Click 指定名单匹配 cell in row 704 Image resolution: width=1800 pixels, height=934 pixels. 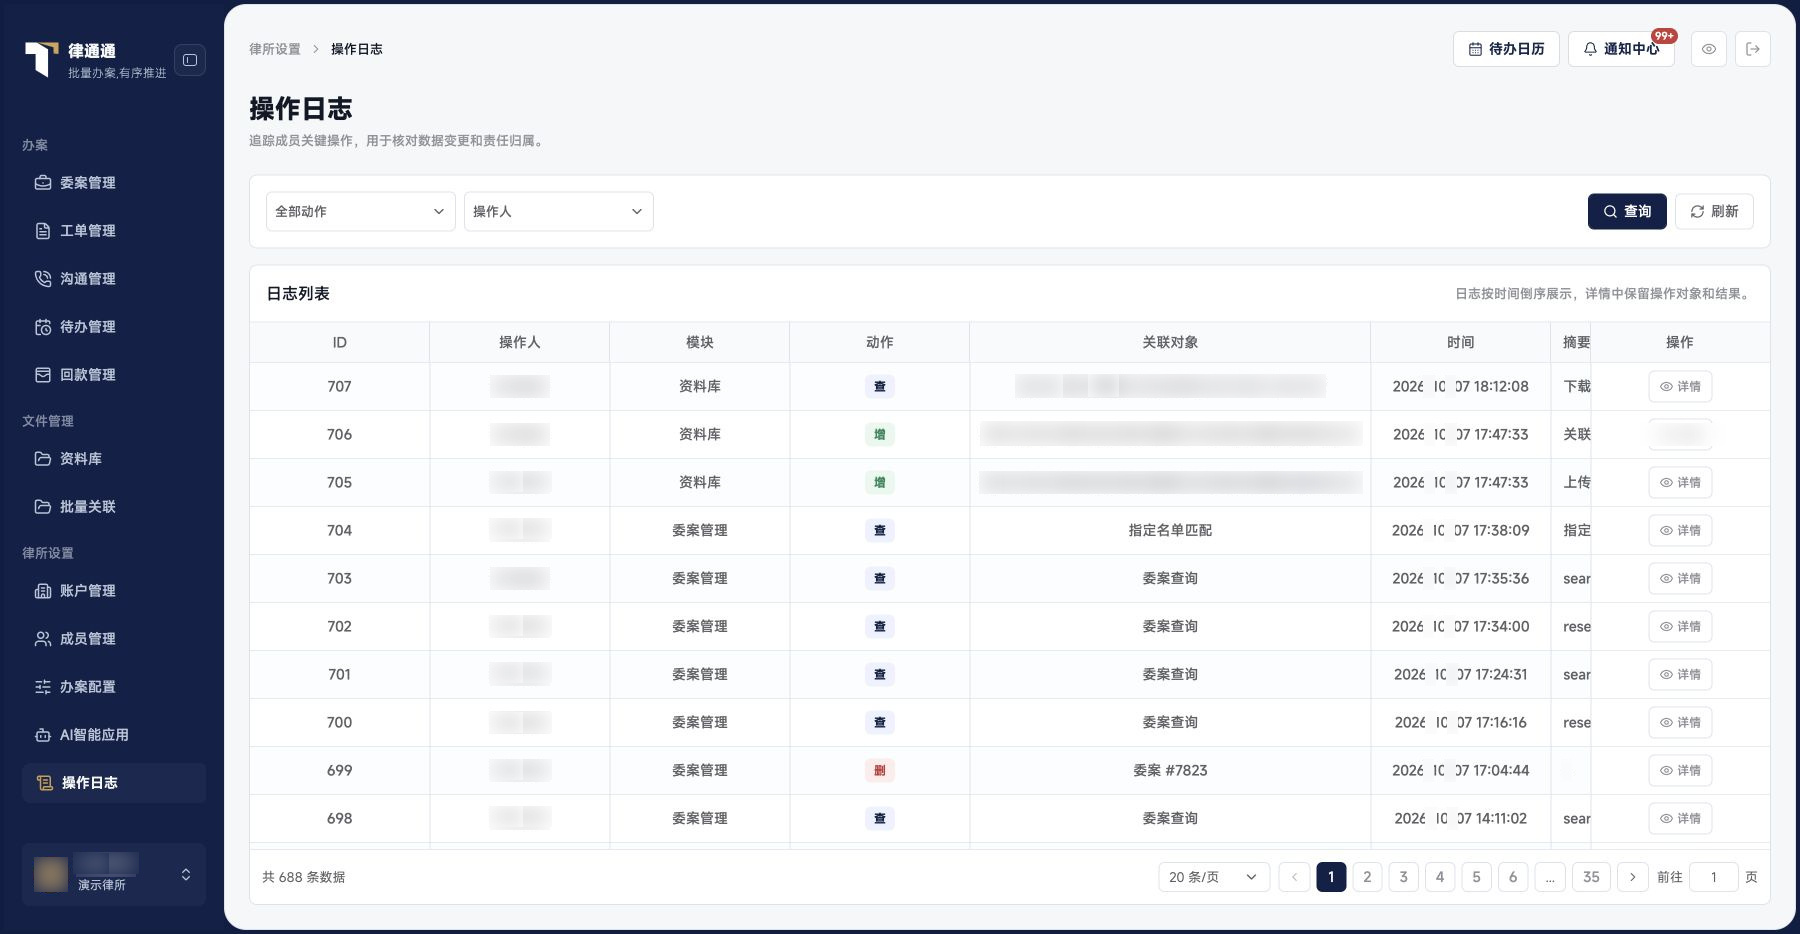tap(1170, 531)
